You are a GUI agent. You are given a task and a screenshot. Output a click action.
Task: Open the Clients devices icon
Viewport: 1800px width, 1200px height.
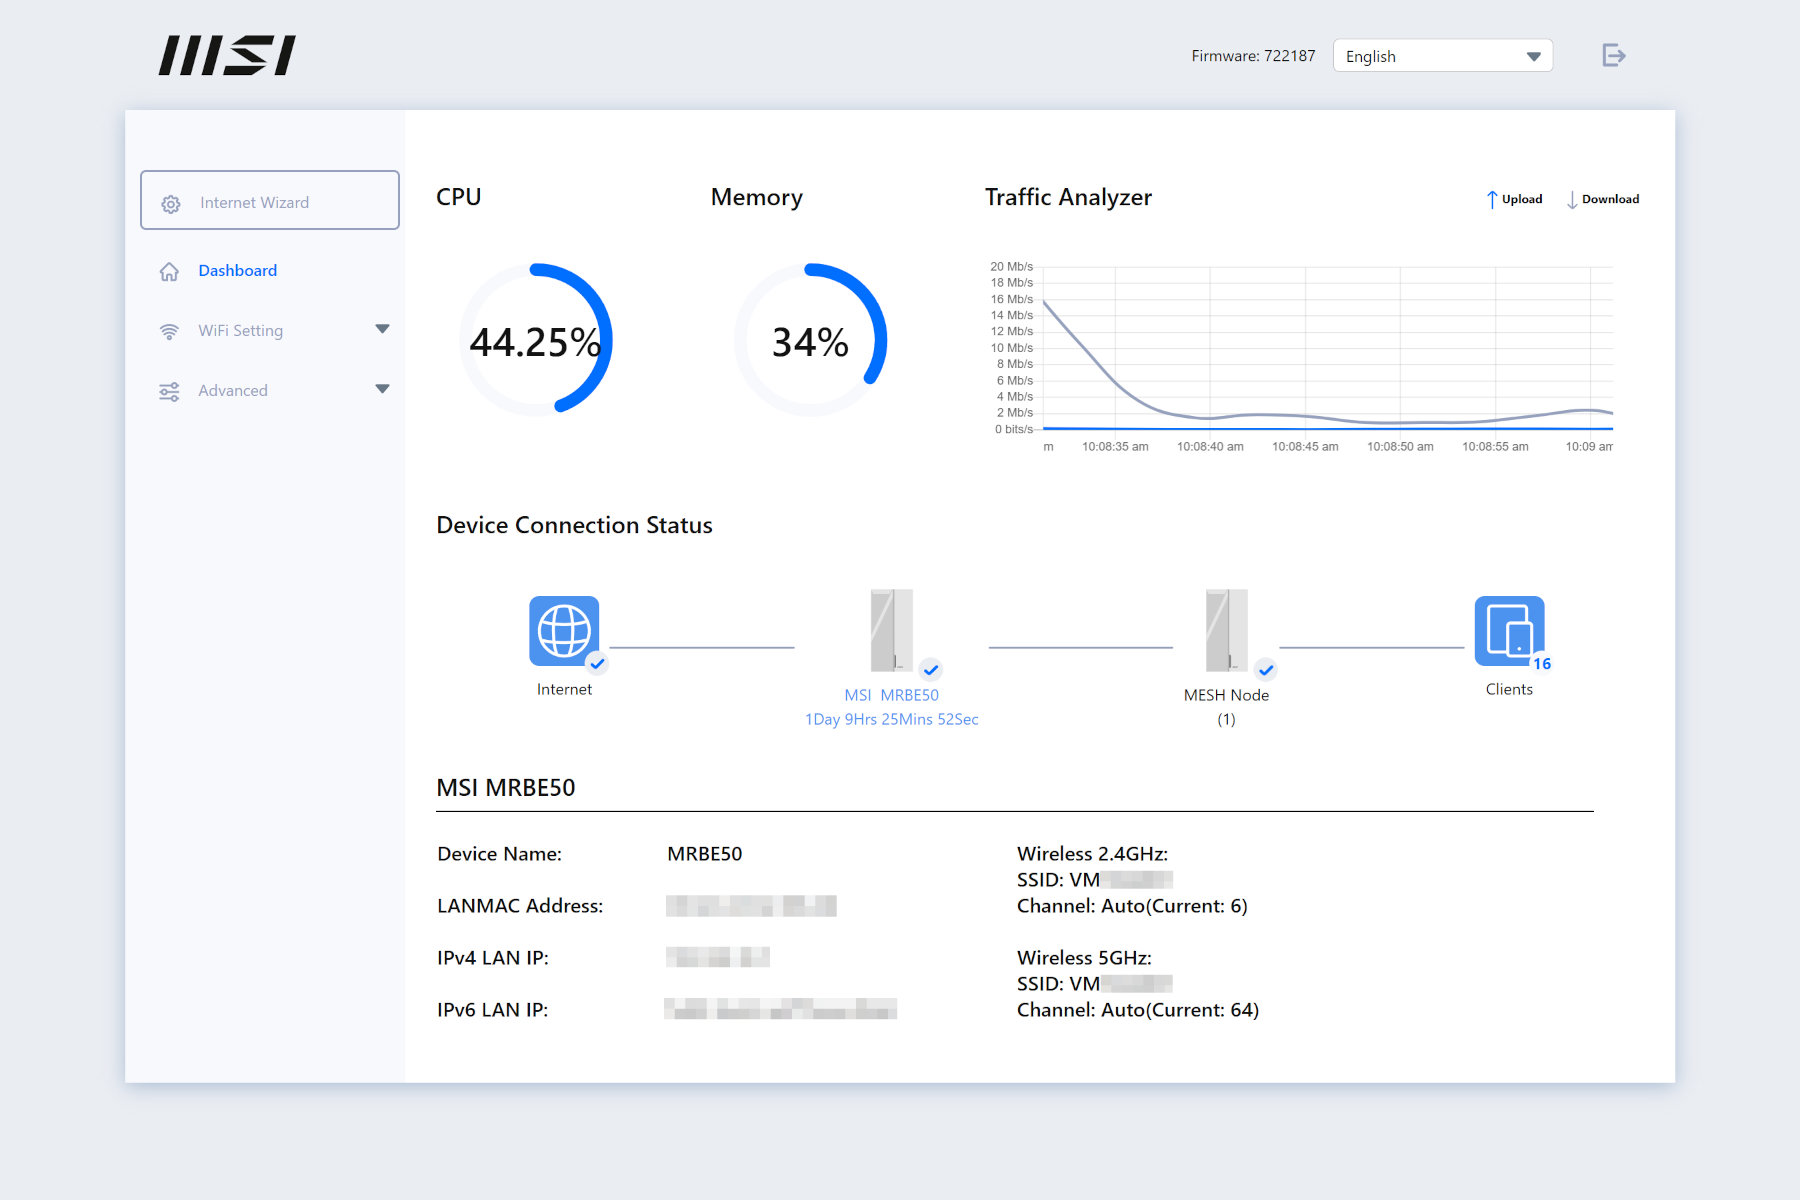click(x=1509, y=631)
